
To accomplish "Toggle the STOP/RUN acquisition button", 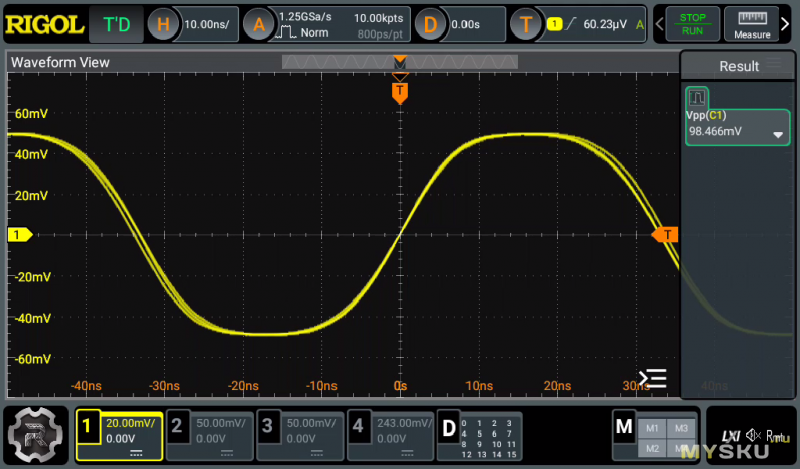I will point(691,25).
